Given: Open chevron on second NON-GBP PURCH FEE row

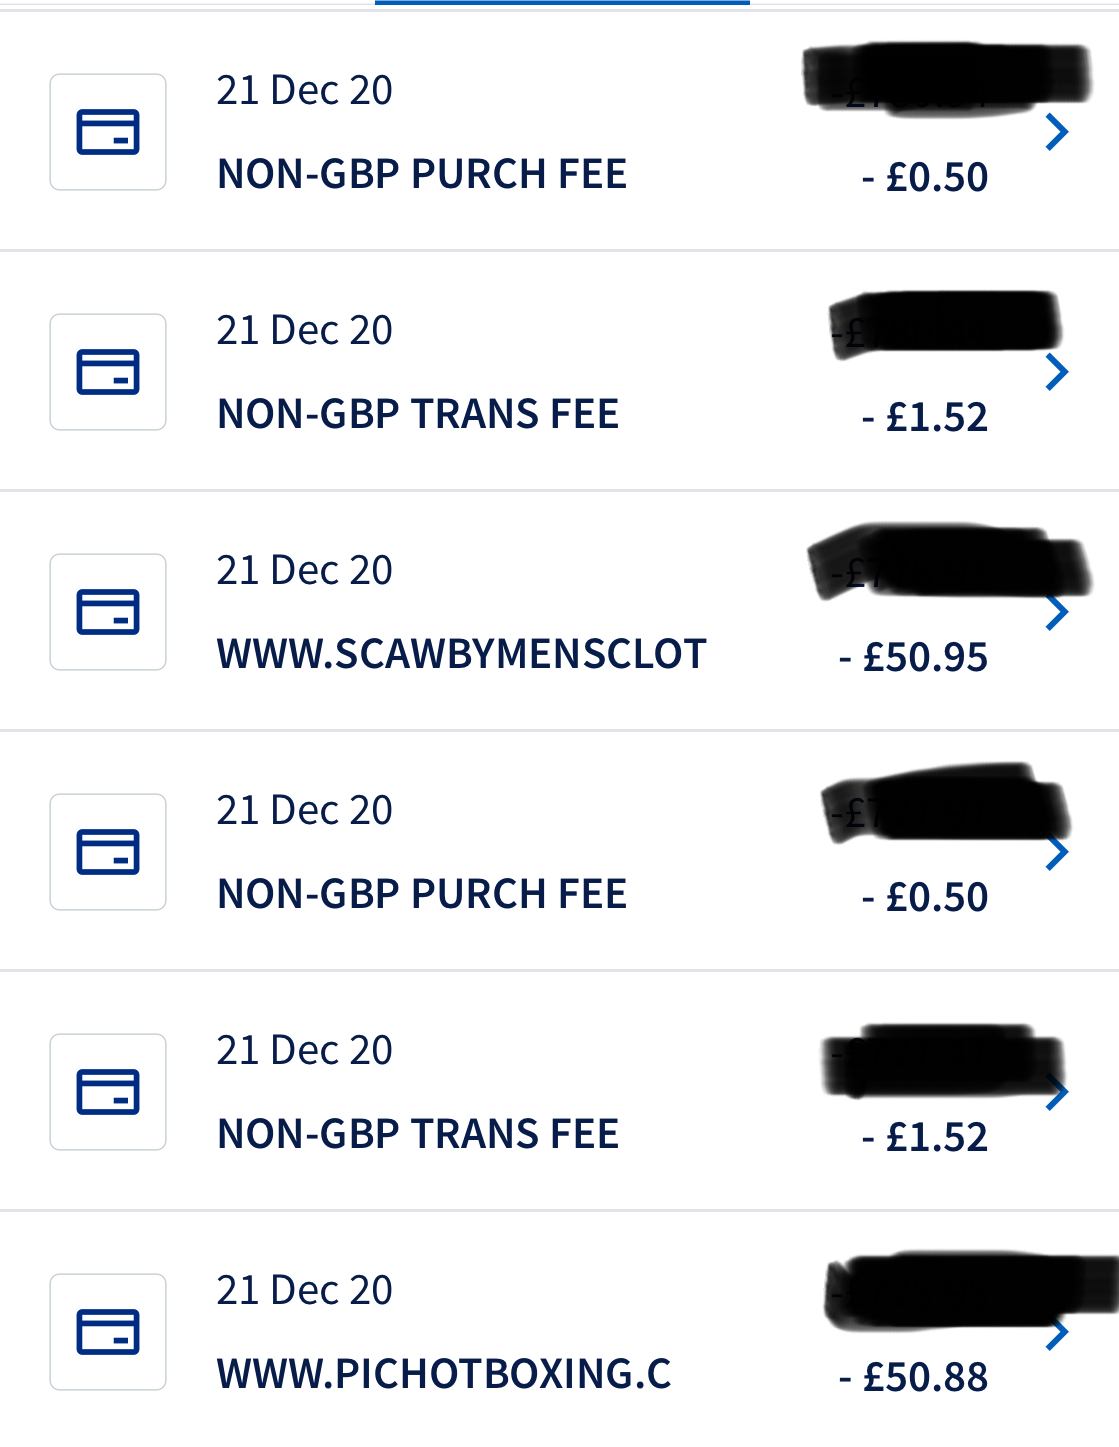Looking at the screenshot, I should click(x=1057, y=852).
